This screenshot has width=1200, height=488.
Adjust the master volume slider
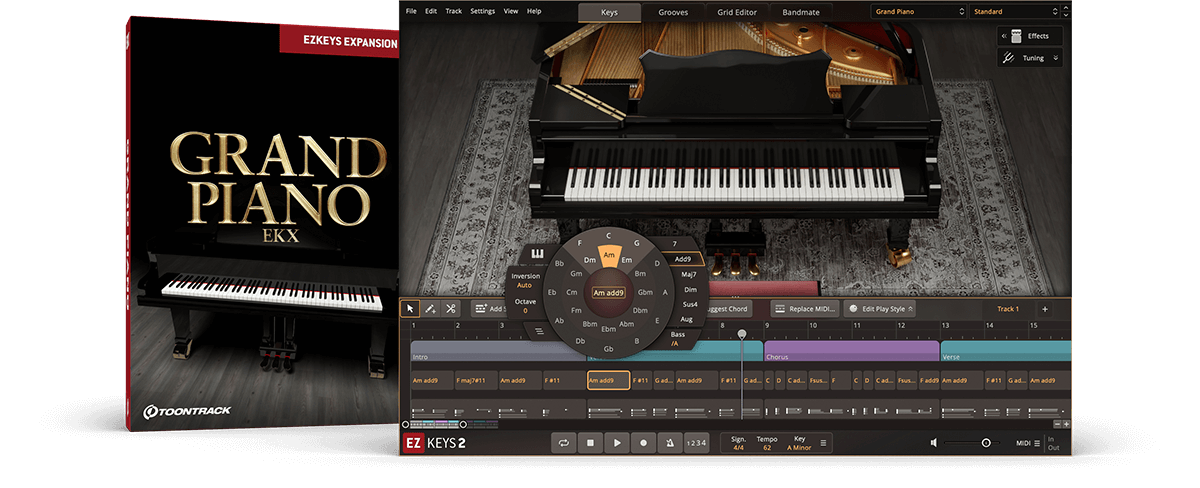986,443
